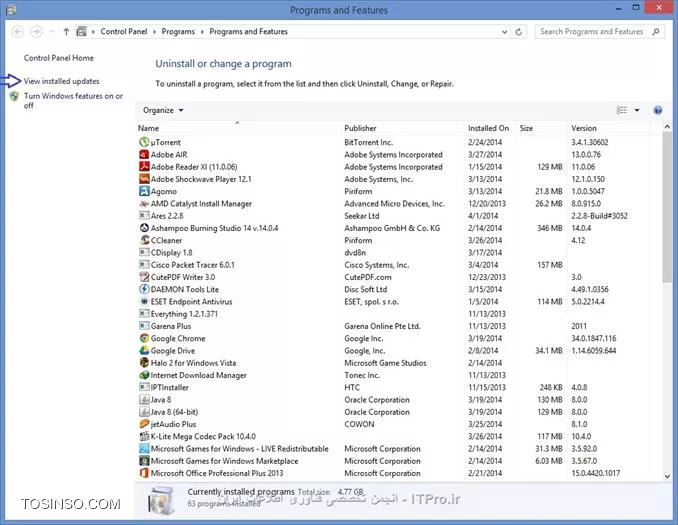Screen dimensions: 678x525
Task: Select the CutePDF Writer 3.0 icon
Action: coord(144,277)
